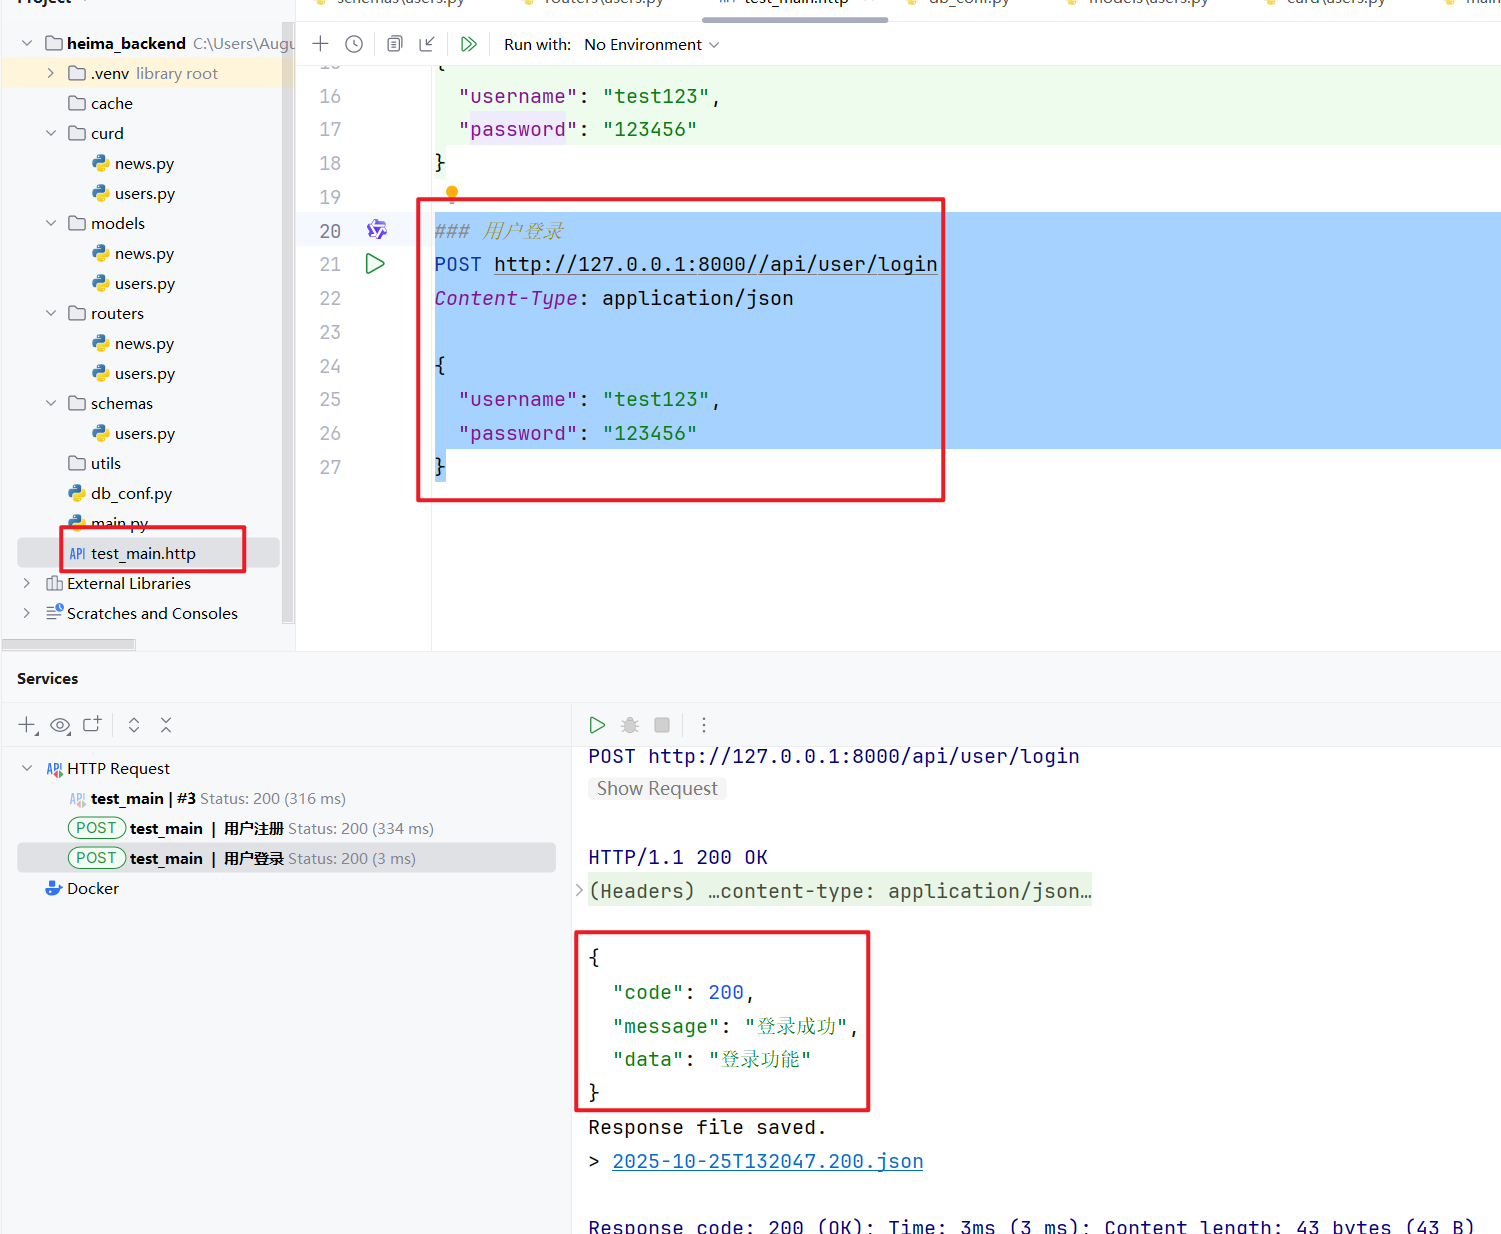The width and height of the screenshot is (1501, 1234).
Task: Toggle the eye view options in Services toolbar
Action: click(60, 725)
